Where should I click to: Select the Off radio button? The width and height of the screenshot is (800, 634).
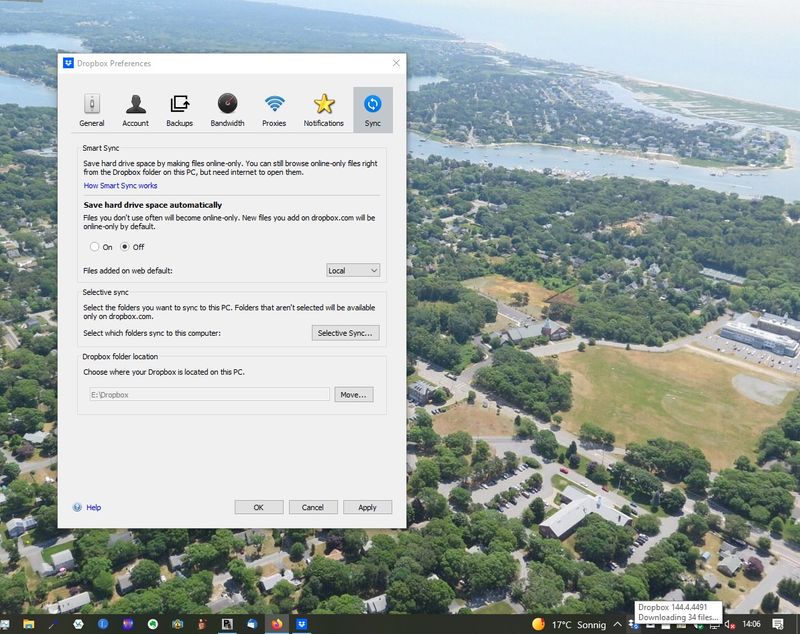tap(124, 247)
